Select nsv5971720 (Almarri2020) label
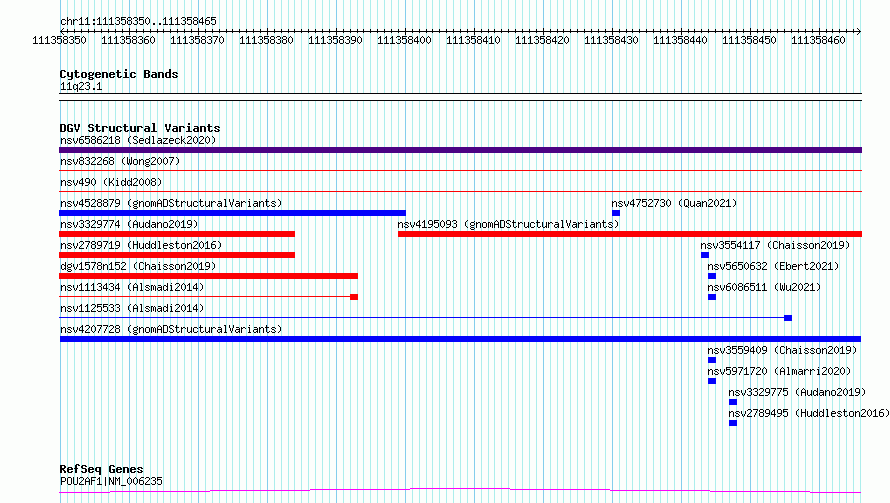Image resolution: width=890 pixels, height=503 pixels. (779, 371)
